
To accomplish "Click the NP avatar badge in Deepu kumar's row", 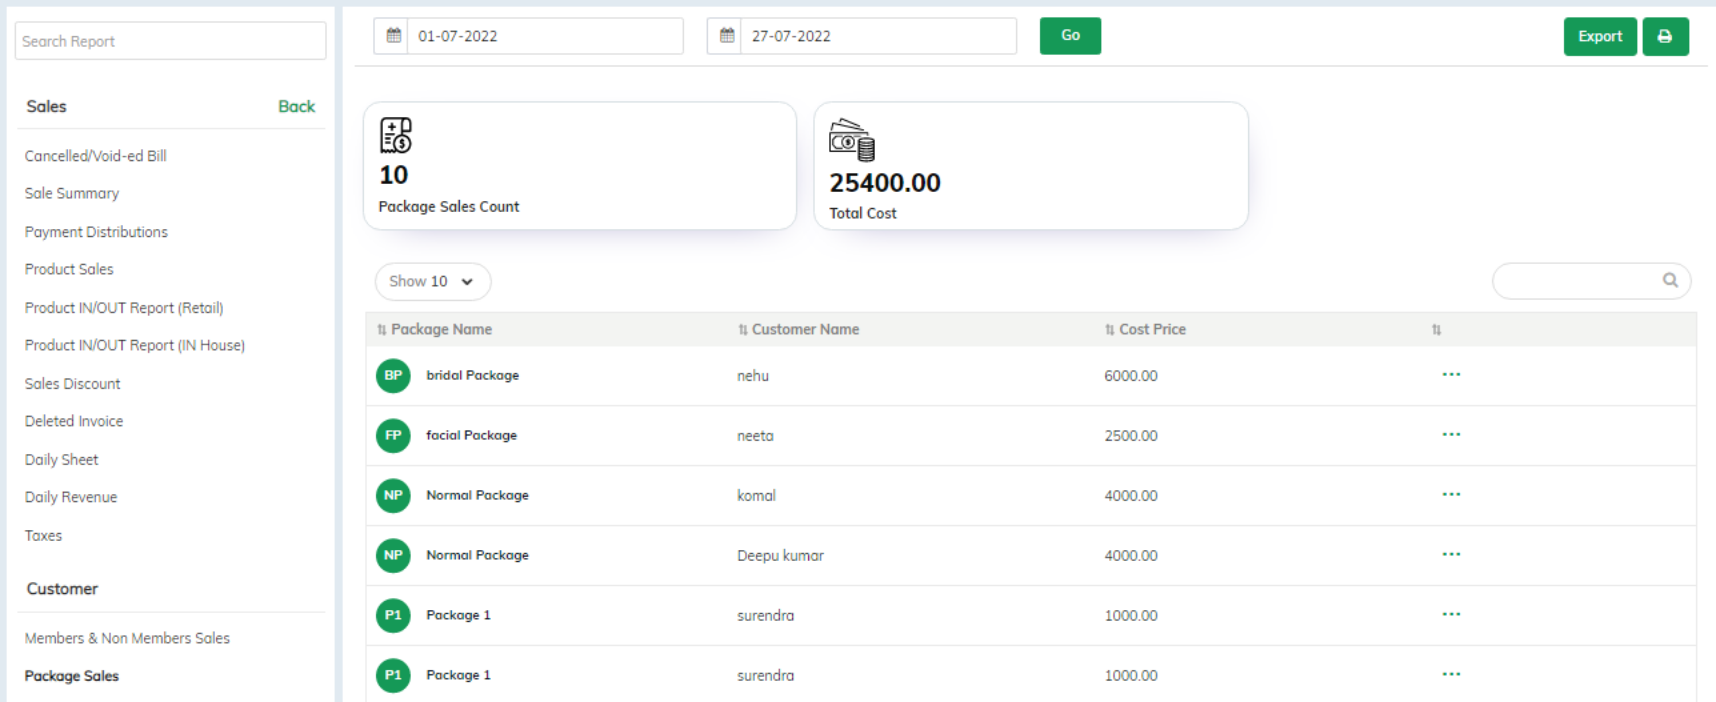I will pos(393,556).
